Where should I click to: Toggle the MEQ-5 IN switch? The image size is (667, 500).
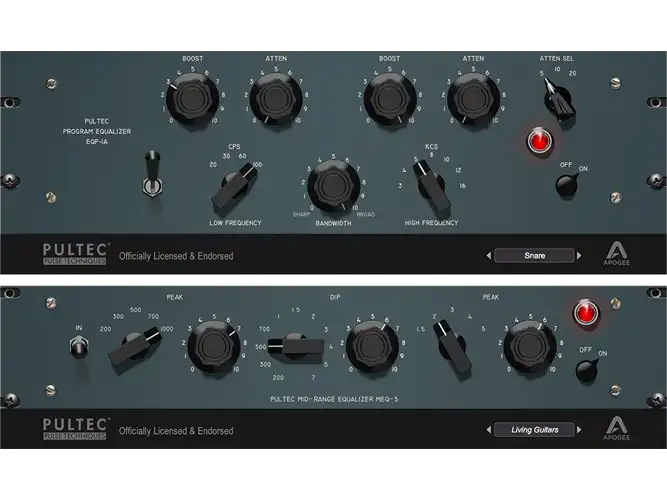78,346
